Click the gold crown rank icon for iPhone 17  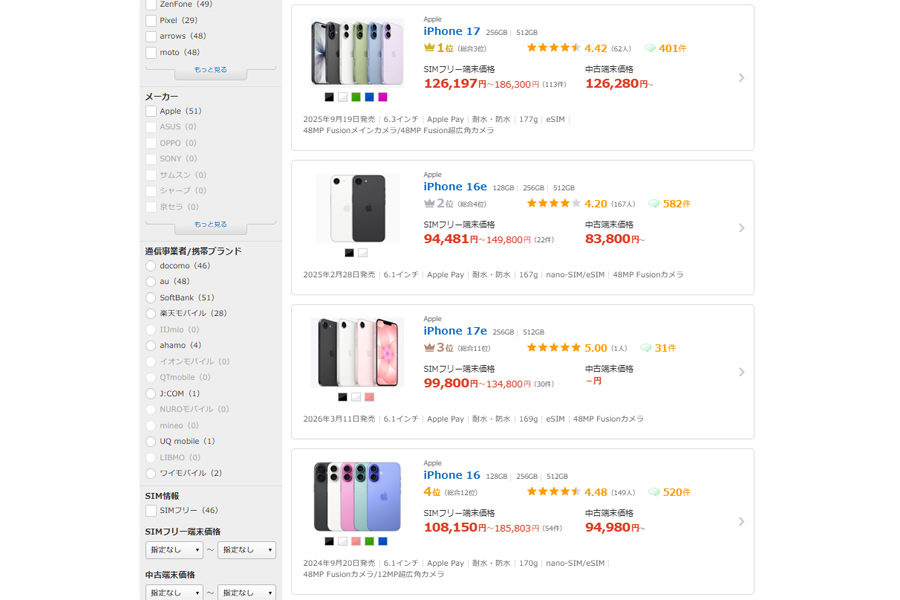tap(429, 48)
